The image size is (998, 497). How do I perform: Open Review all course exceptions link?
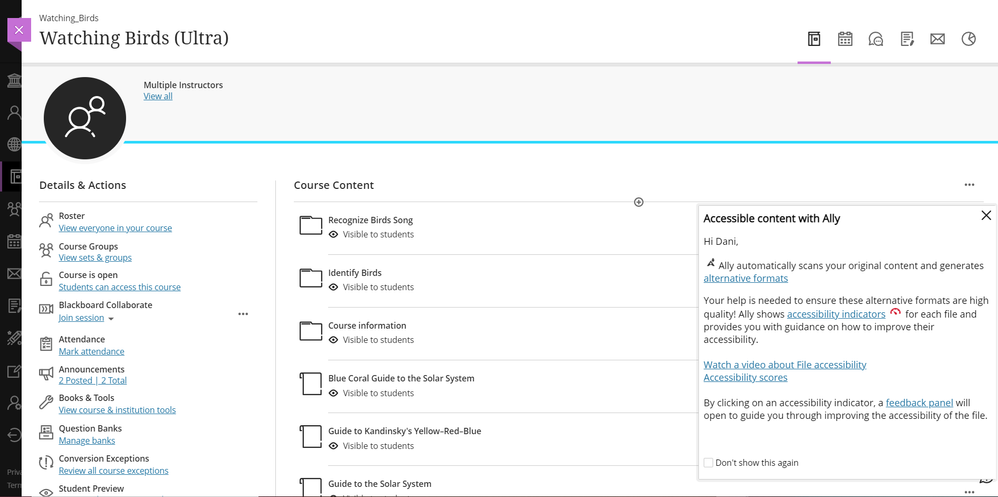point(113,471)
